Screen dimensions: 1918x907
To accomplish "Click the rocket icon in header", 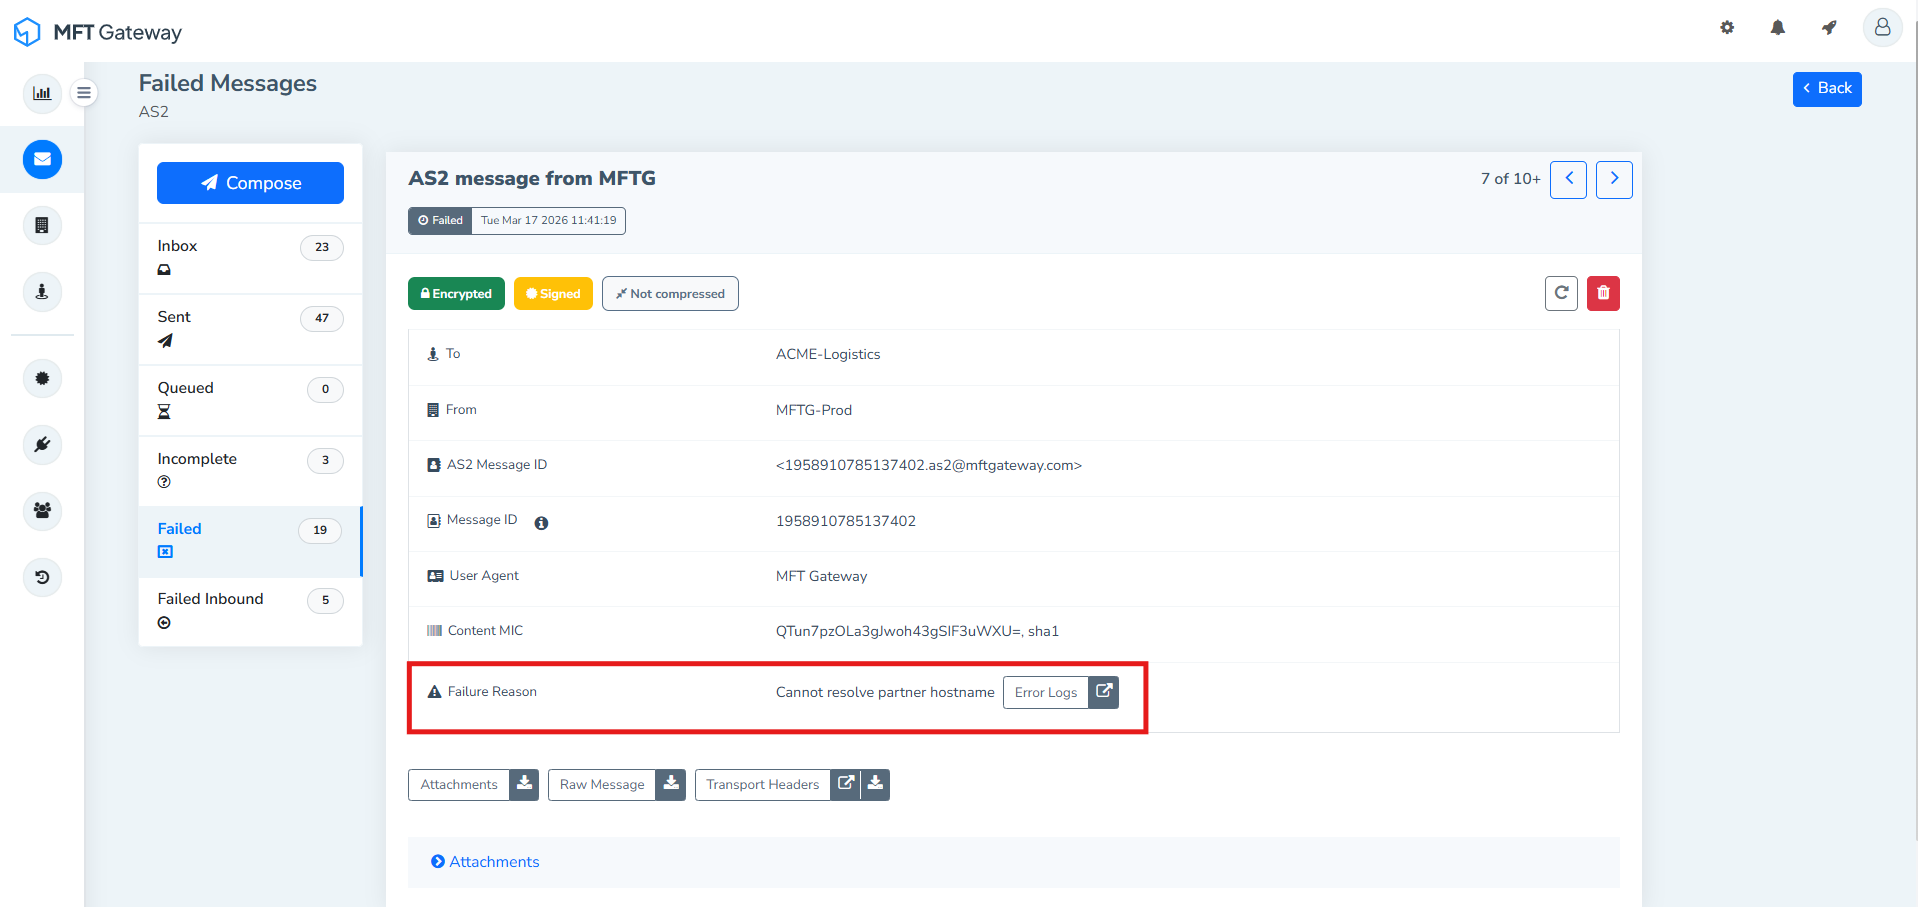I will pyautogui.click(x=1829, y=28).
